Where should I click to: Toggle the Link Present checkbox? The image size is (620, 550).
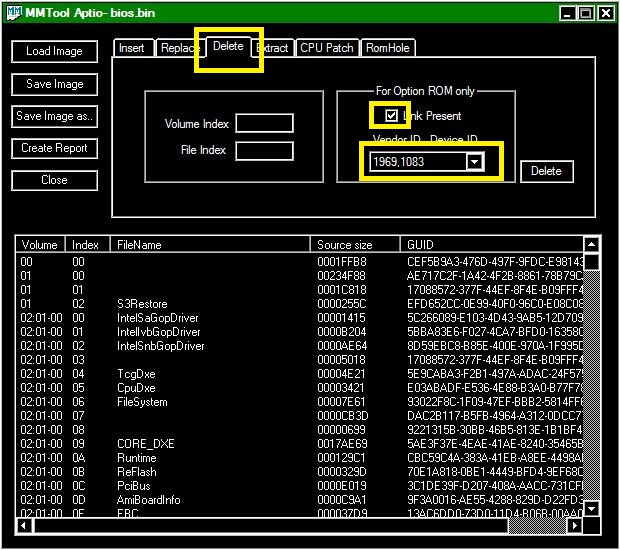click(x=391, y=115)
